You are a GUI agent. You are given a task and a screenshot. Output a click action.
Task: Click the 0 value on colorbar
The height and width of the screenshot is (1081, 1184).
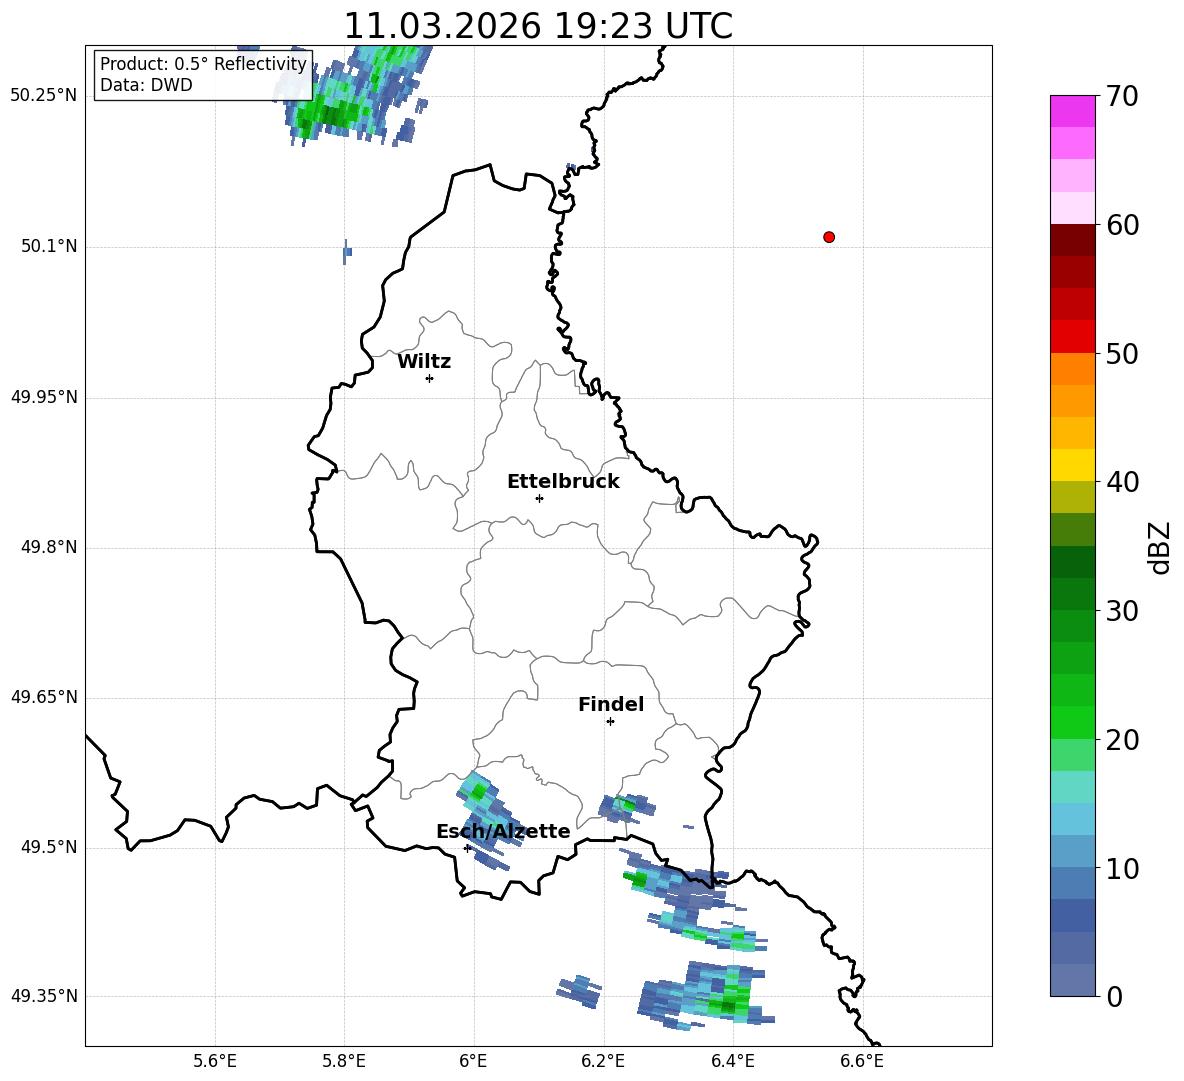coord(1114,997)
